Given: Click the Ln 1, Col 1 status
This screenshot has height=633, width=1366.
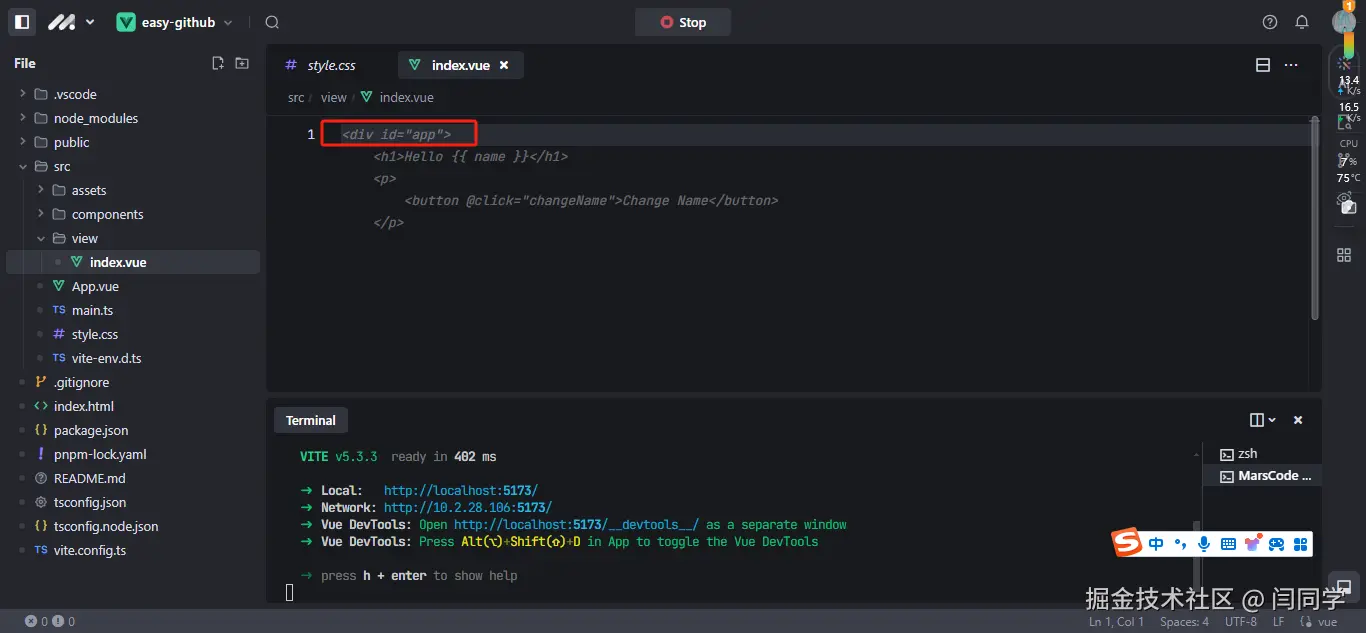Looking at the screenshot, I should coord(1117,621).
